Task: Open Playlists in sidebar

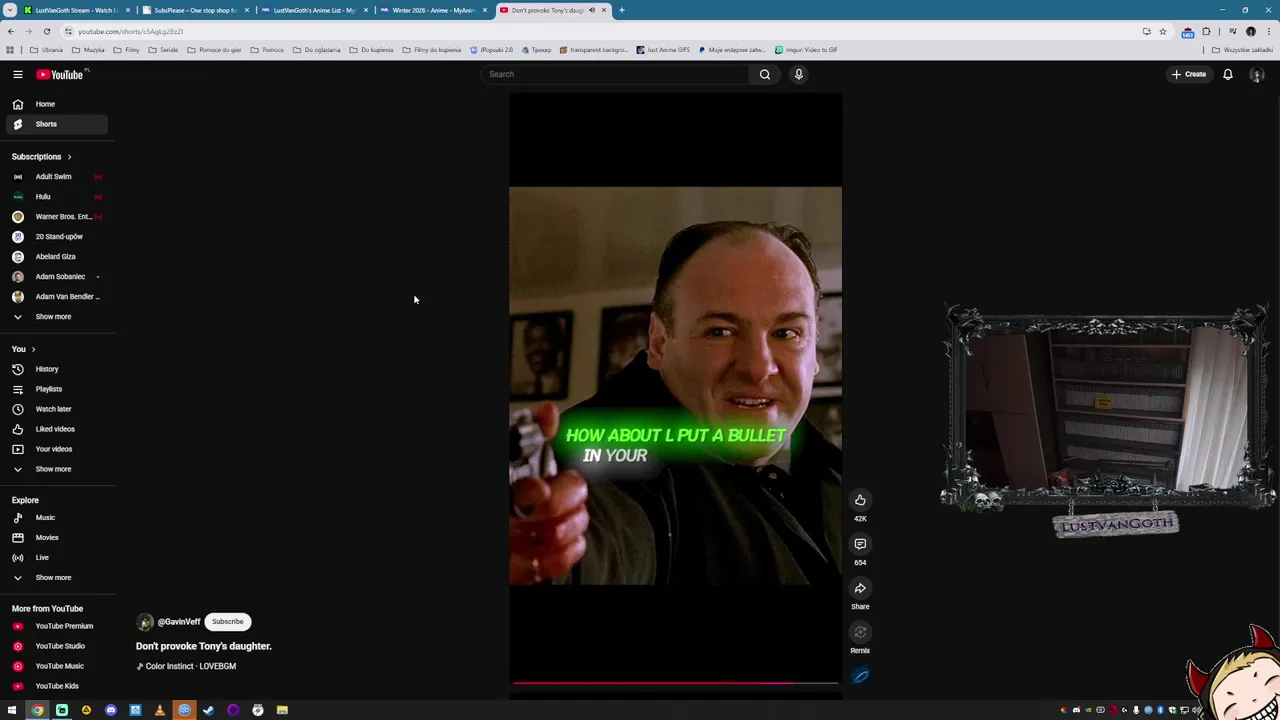Action: tap(57, 389)
